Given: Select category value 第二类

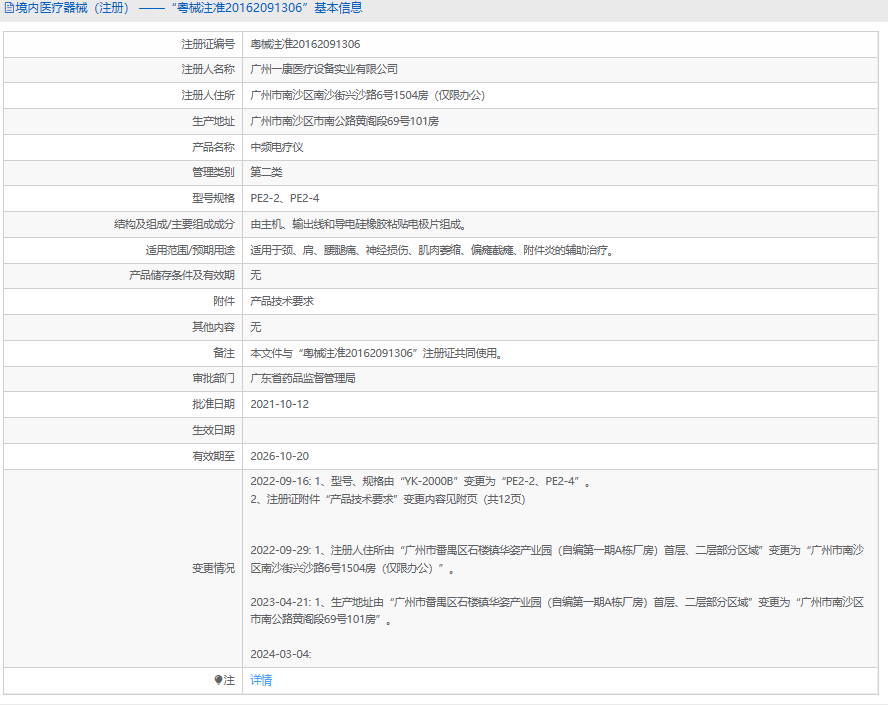Looking at the screenshot, I should pos(266,172).
